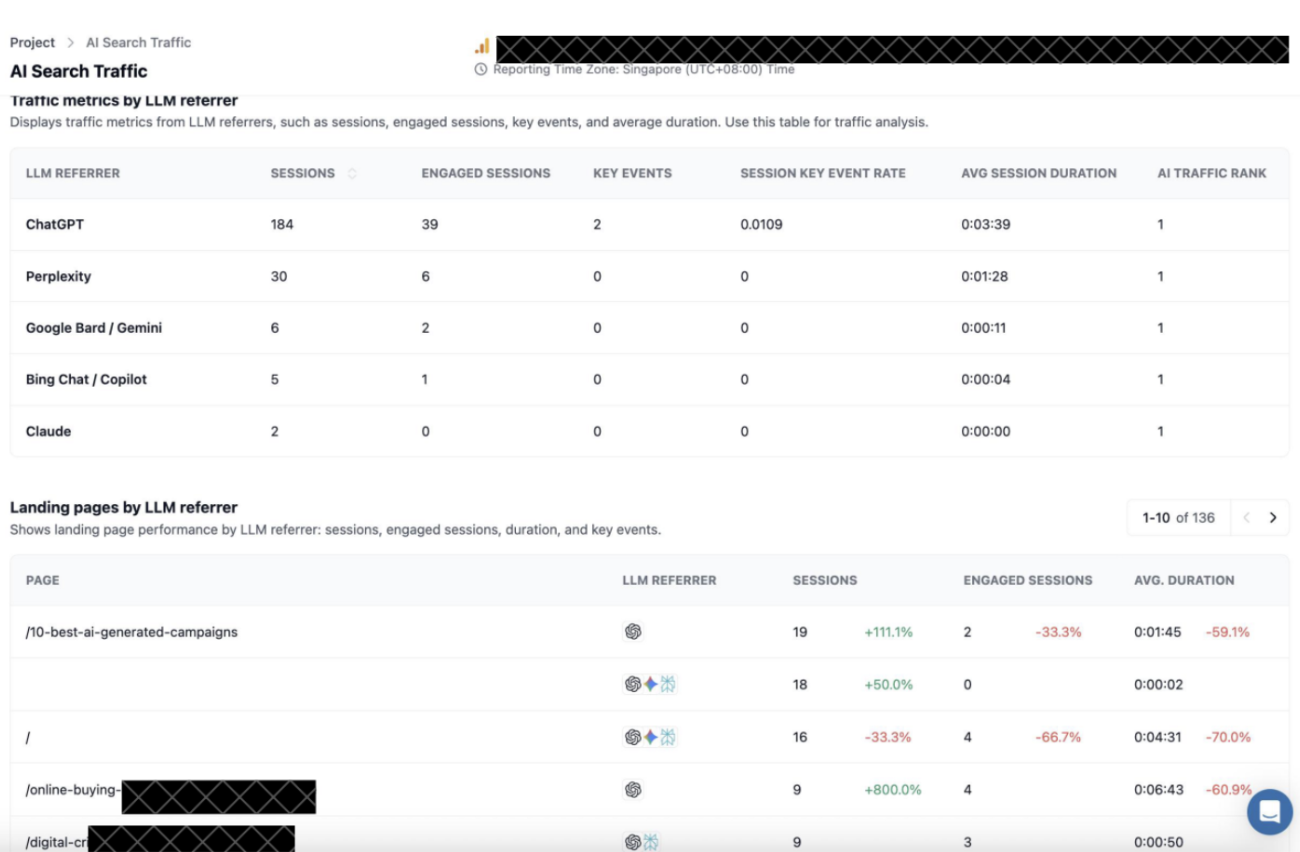Select the Perplexity referrer row name
The width and height of the screenshot is (1300, 852).
58,277
